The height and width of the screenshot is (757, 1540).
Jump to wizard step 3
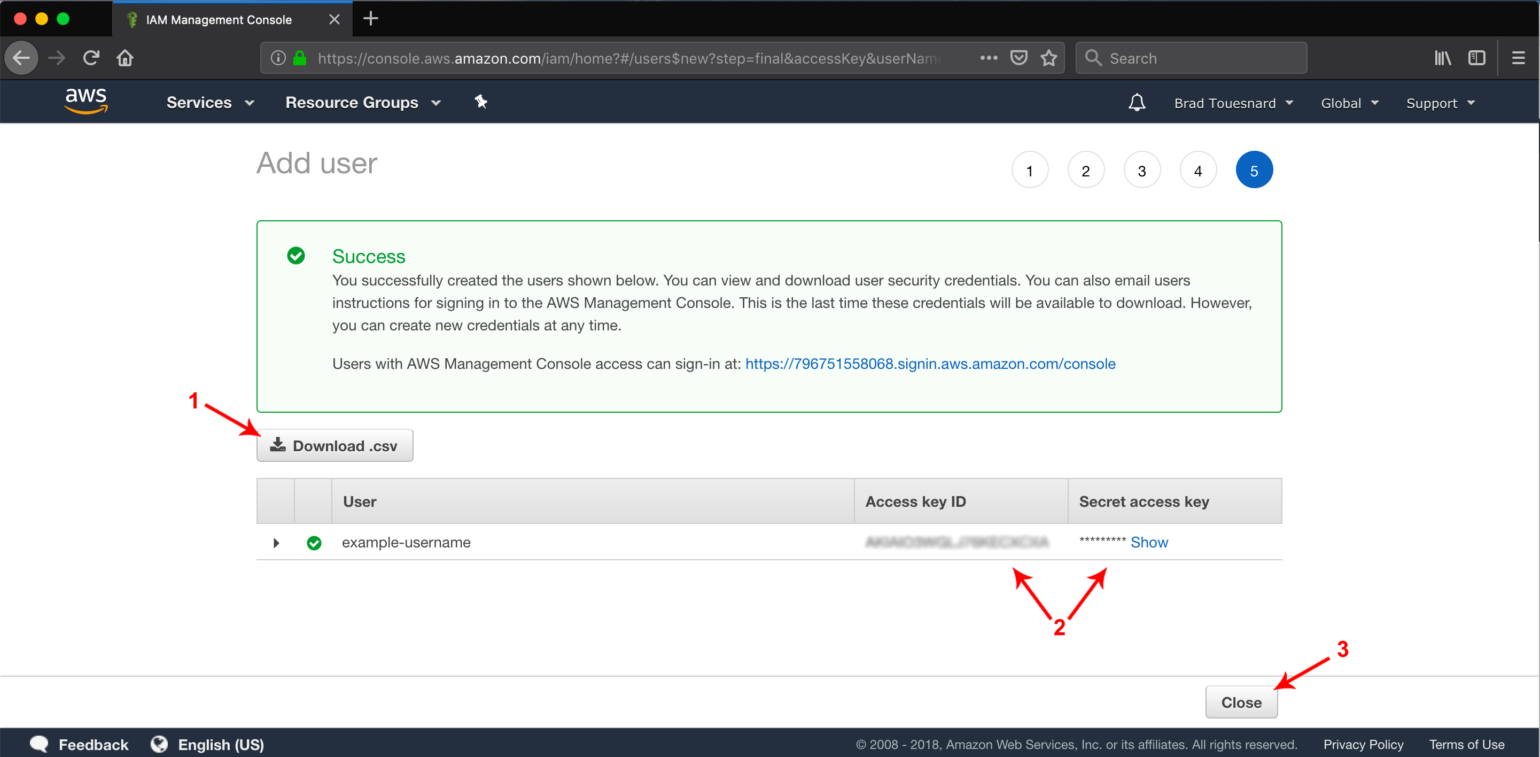pyautogui.click(x=1142, y=171)
